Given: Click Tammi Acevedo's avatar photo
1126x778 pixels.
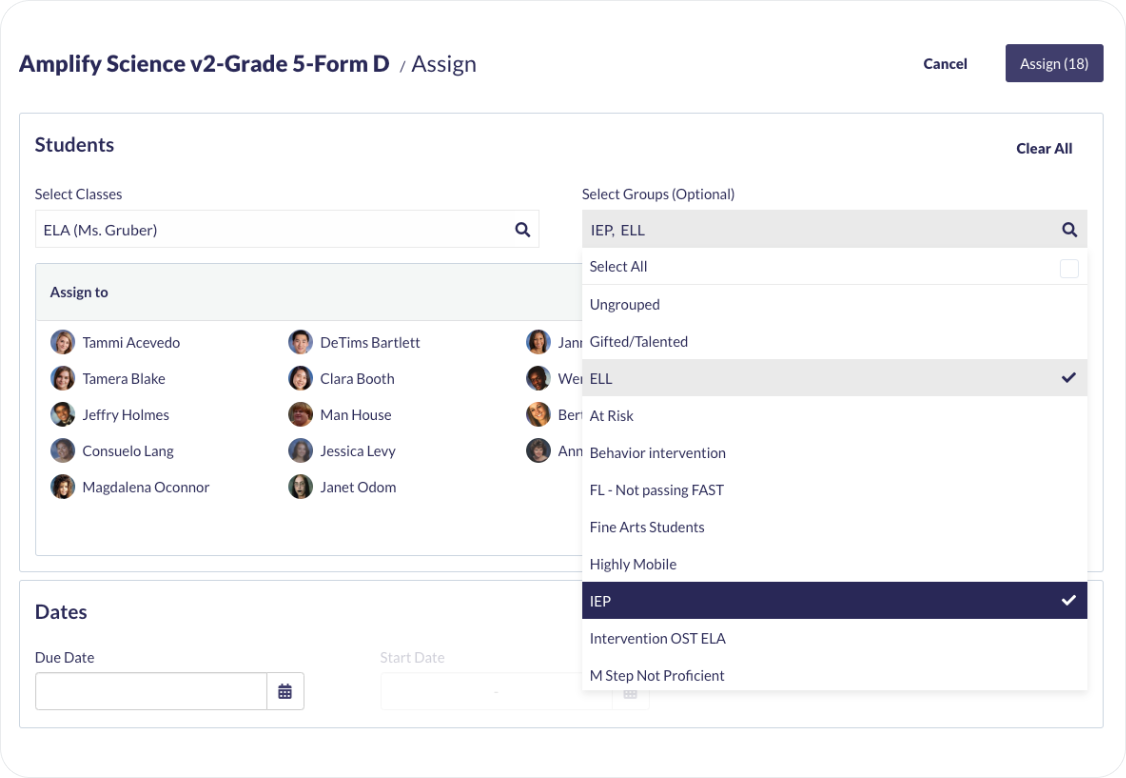Looking at the screenshot, I should tap(62, 342).
